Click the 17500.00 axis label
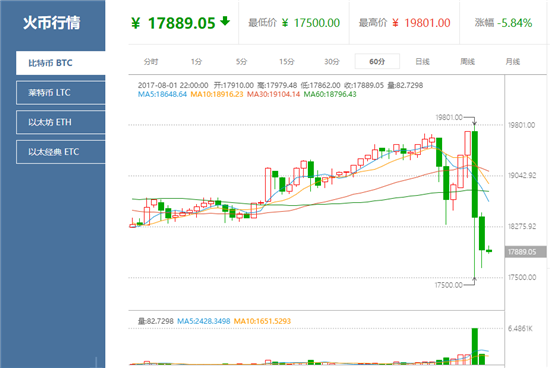The height and width of the screenshot is (368, 550). tap(522, 277)
